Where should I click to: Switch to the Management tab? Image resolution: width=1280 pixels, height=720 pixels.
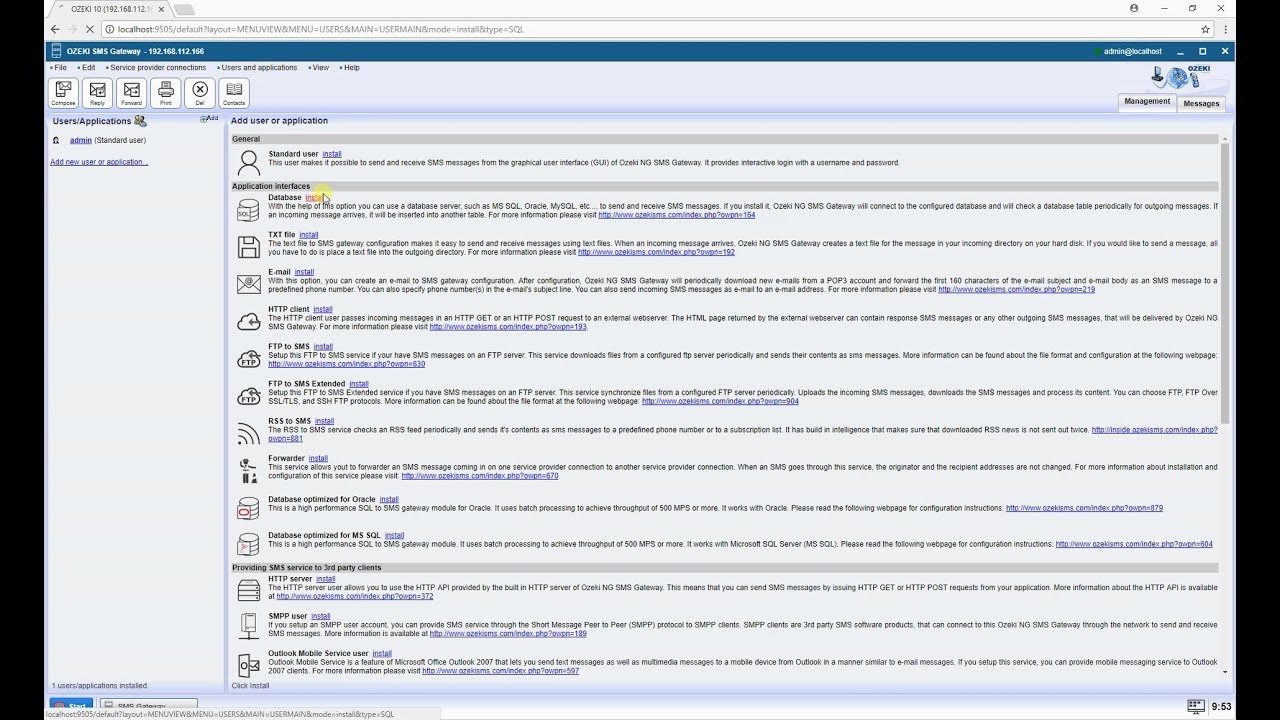click(1147, 101)
